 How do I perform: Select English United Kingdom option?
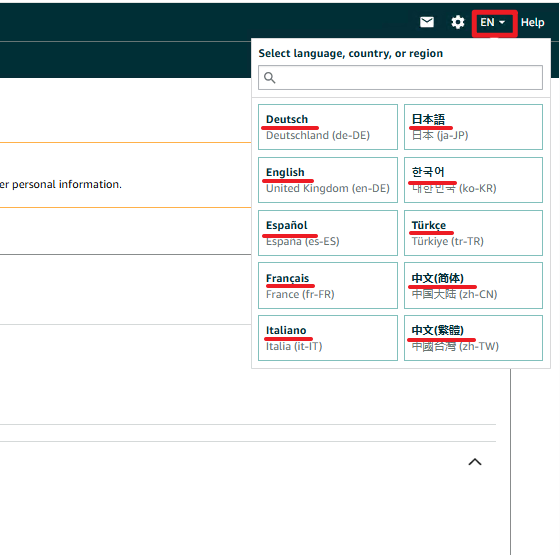(328, 180)
